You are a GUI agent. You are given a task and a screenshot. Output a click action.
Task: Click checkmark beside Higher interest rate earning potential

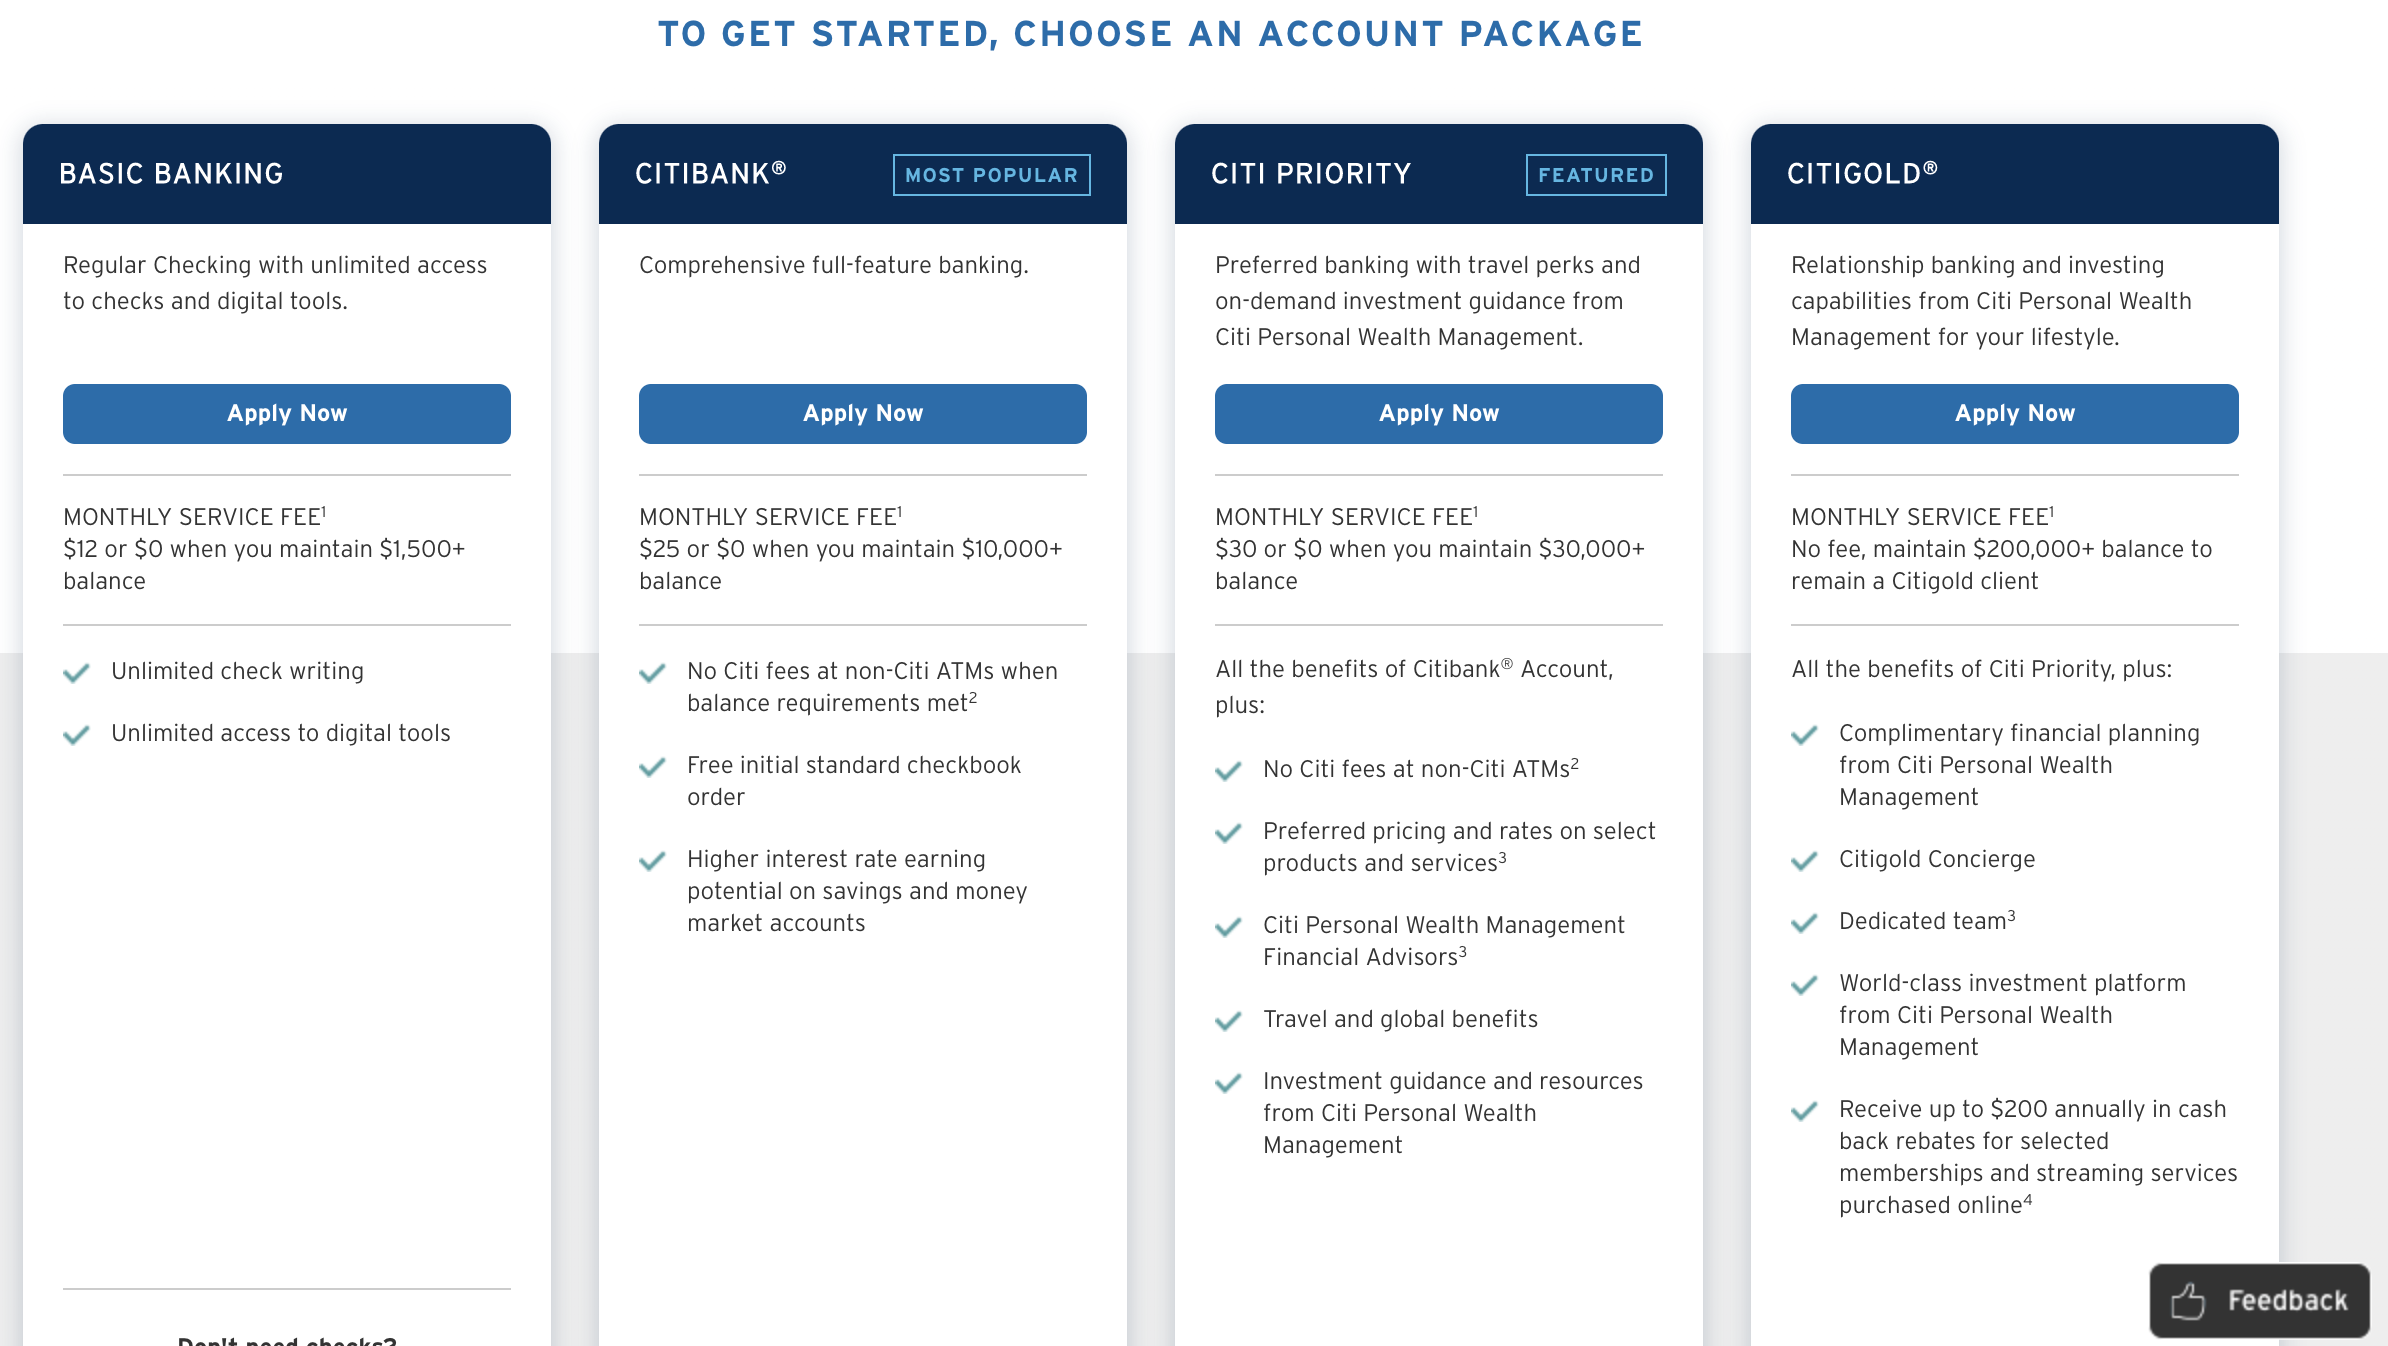(x=652, y=861)
